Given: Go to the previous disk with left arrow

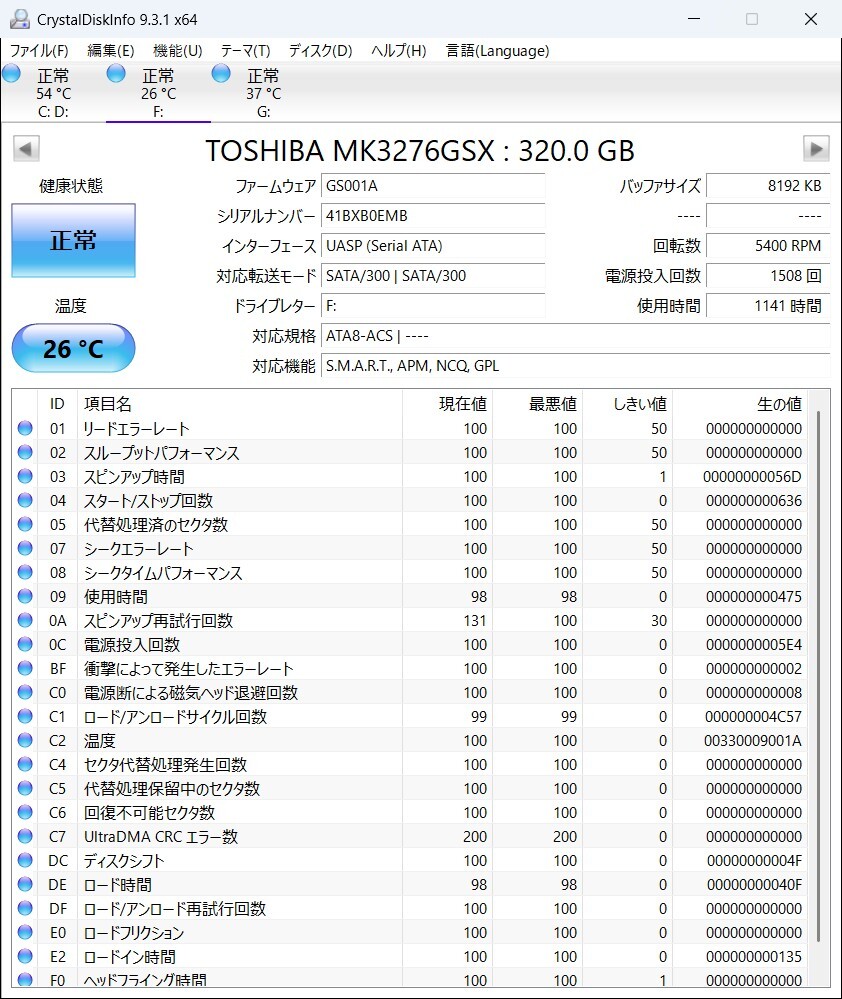Looking at the screenshot, I should tap(26, 149).
